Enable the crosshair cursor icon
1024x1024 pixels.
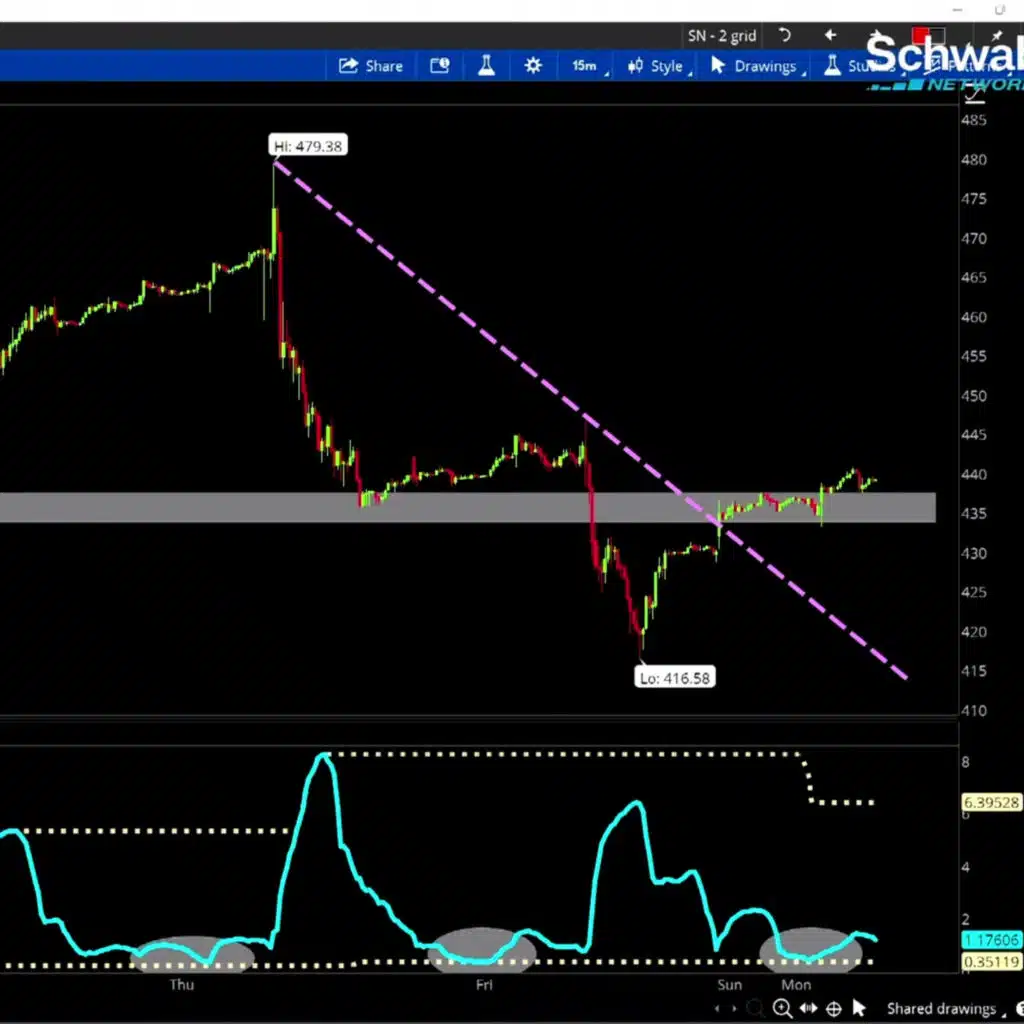point(834,1009)
